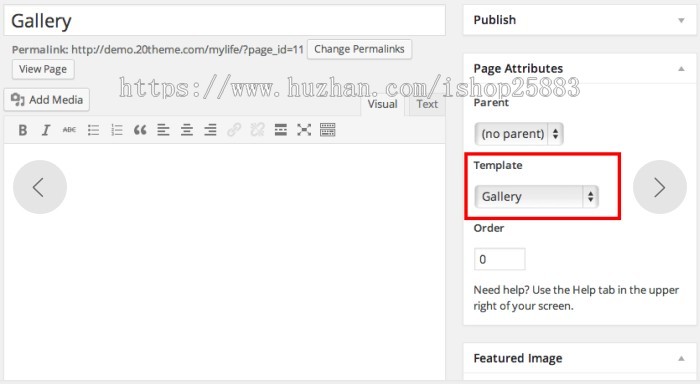Enter distraction-free fullscreen writing mode
The width and height of the screenshot is (700, 384).
(304, 130)
